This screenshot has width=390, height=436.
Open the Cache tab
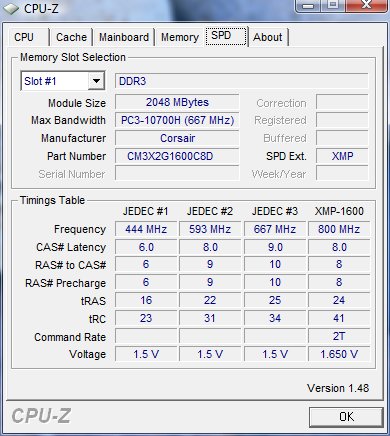(x=71, y=37)
